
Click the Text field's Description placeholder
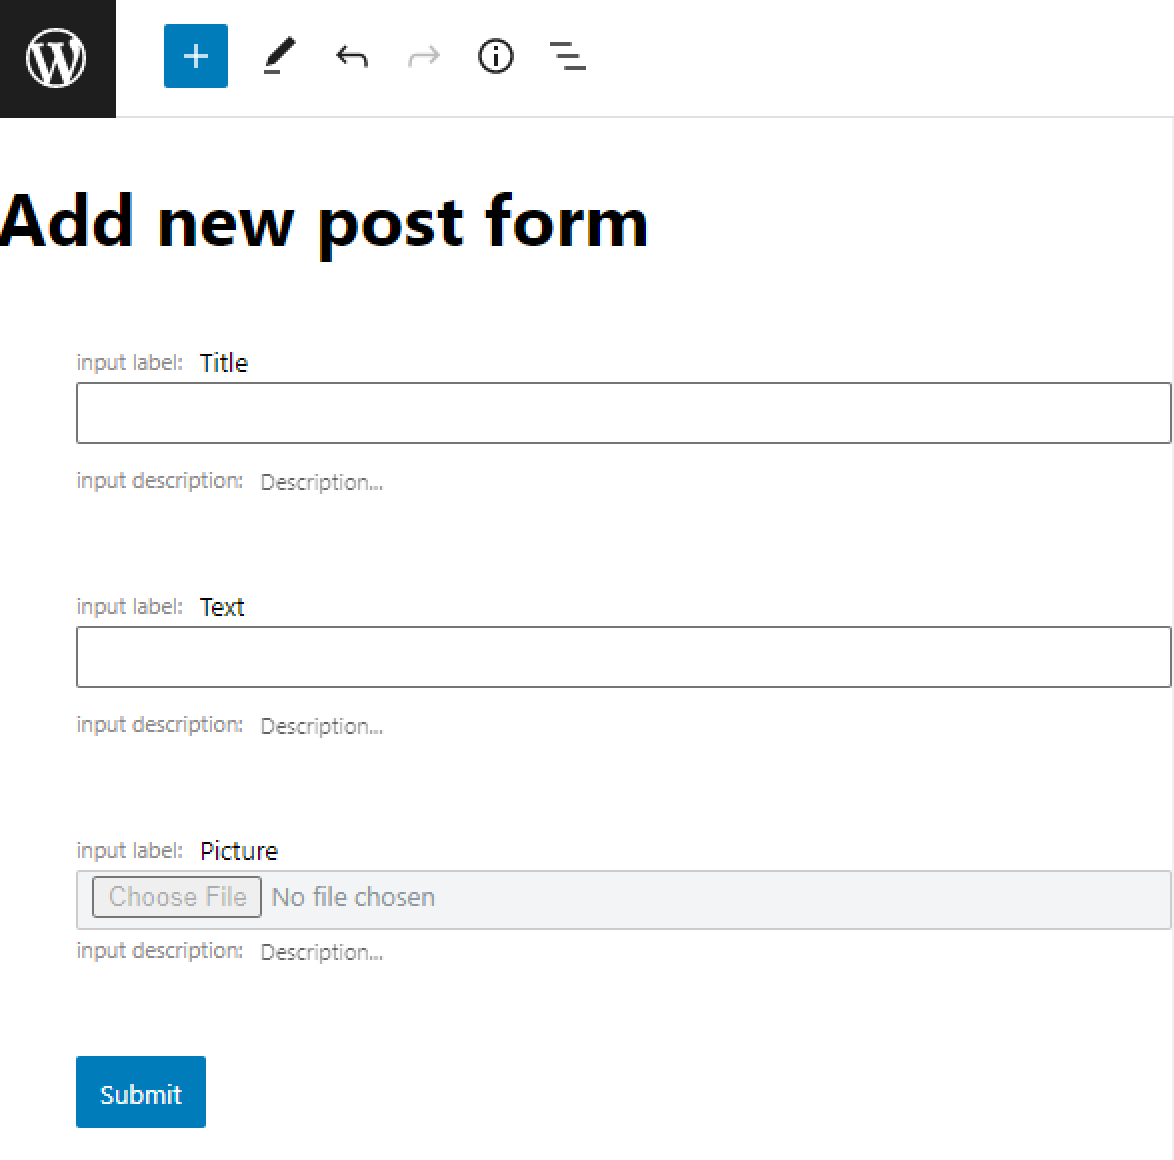pyautogui.click(x=321, y=726)
